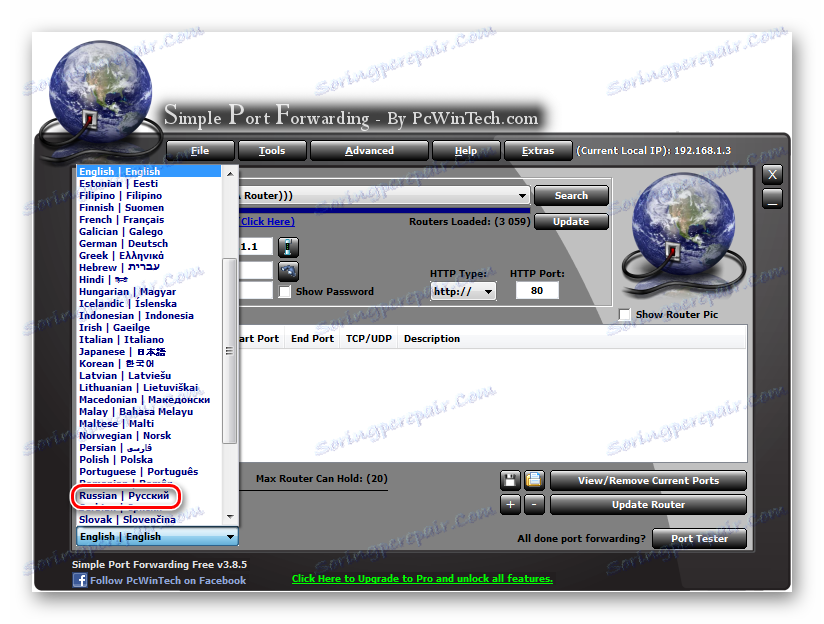824x624 pixels.
Task: Select Slovak | Slovenčina language
Action: (x=149, y=520)
